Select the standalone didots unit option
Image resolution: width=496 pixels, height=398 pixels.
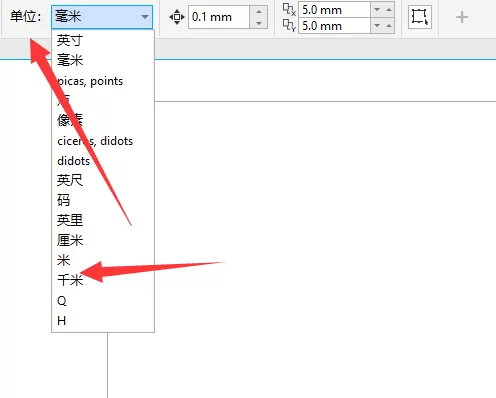click(103, 161)
